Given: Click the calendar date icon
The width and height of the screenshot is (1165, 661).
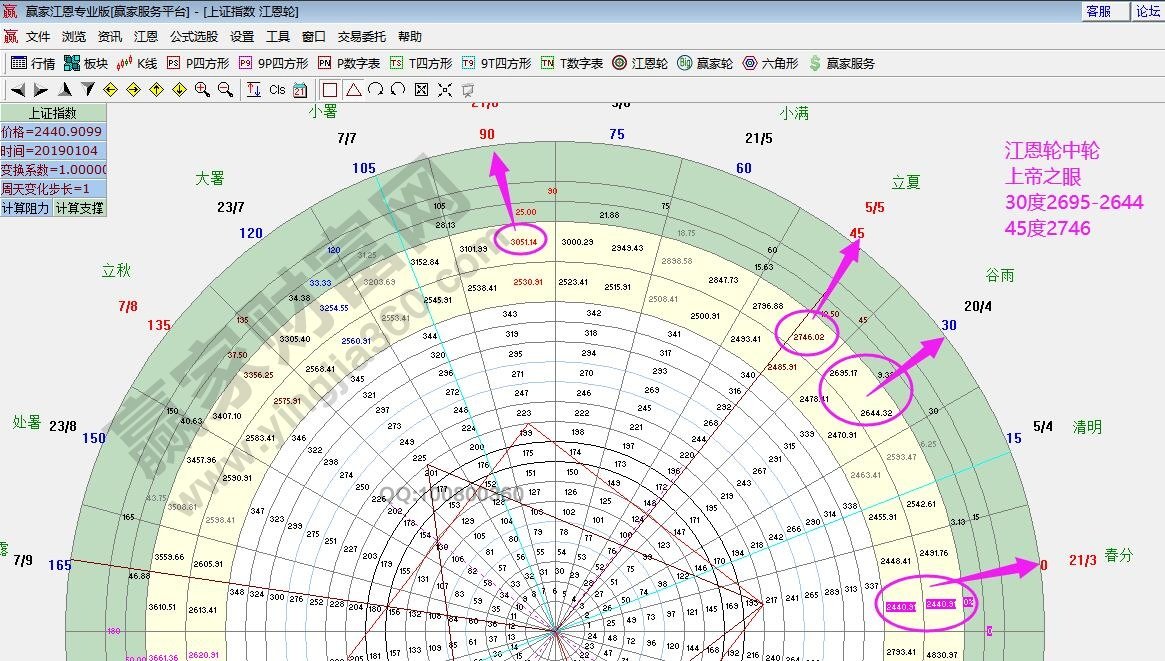Looking at the screenshot, I should click(299, 90).
